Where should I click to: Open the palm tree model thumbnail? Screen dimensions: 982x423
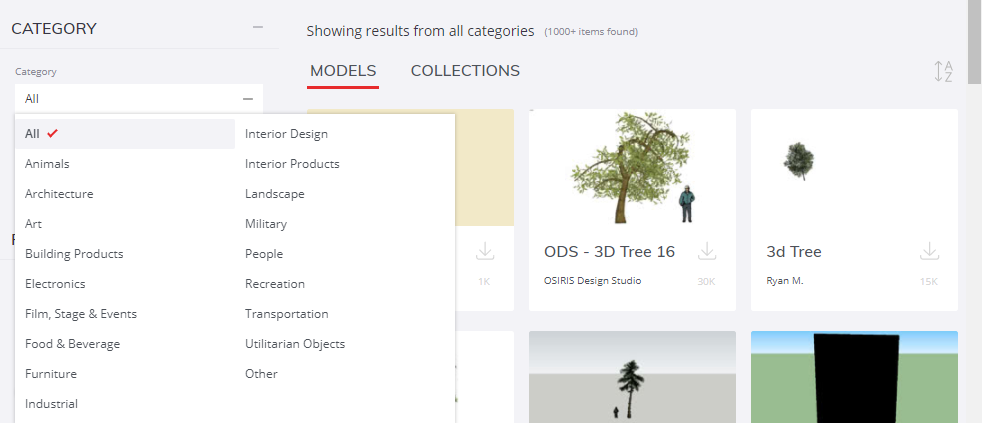tap(633, 377)
